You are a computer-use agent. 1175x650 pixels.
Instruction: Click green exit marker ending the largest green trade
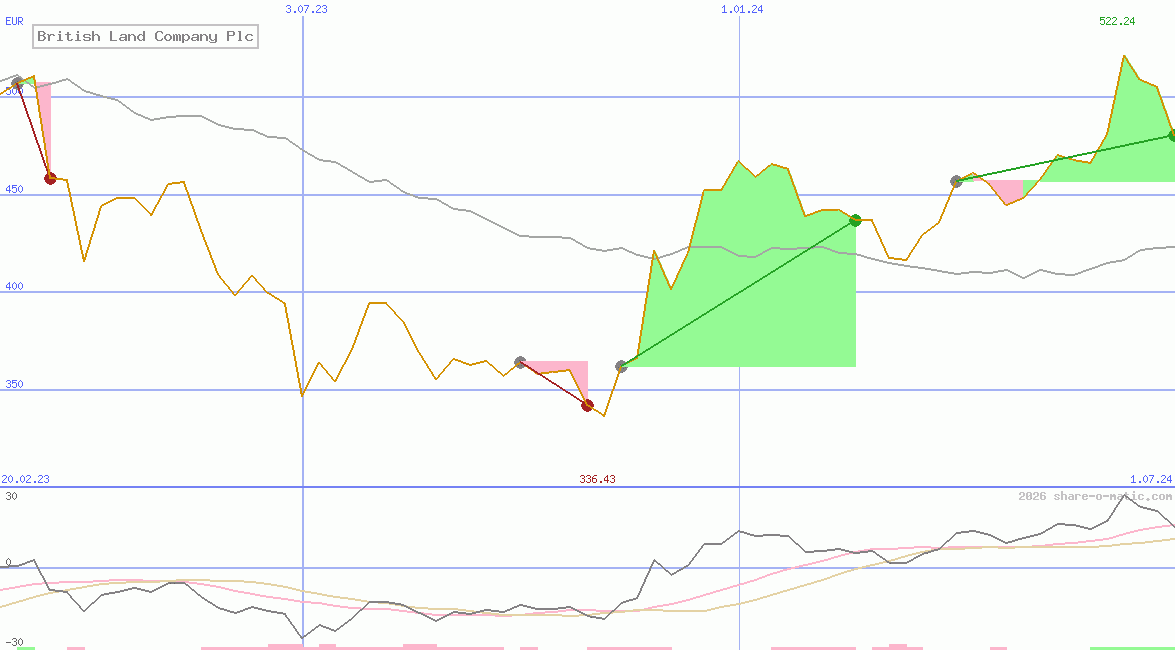855,221
